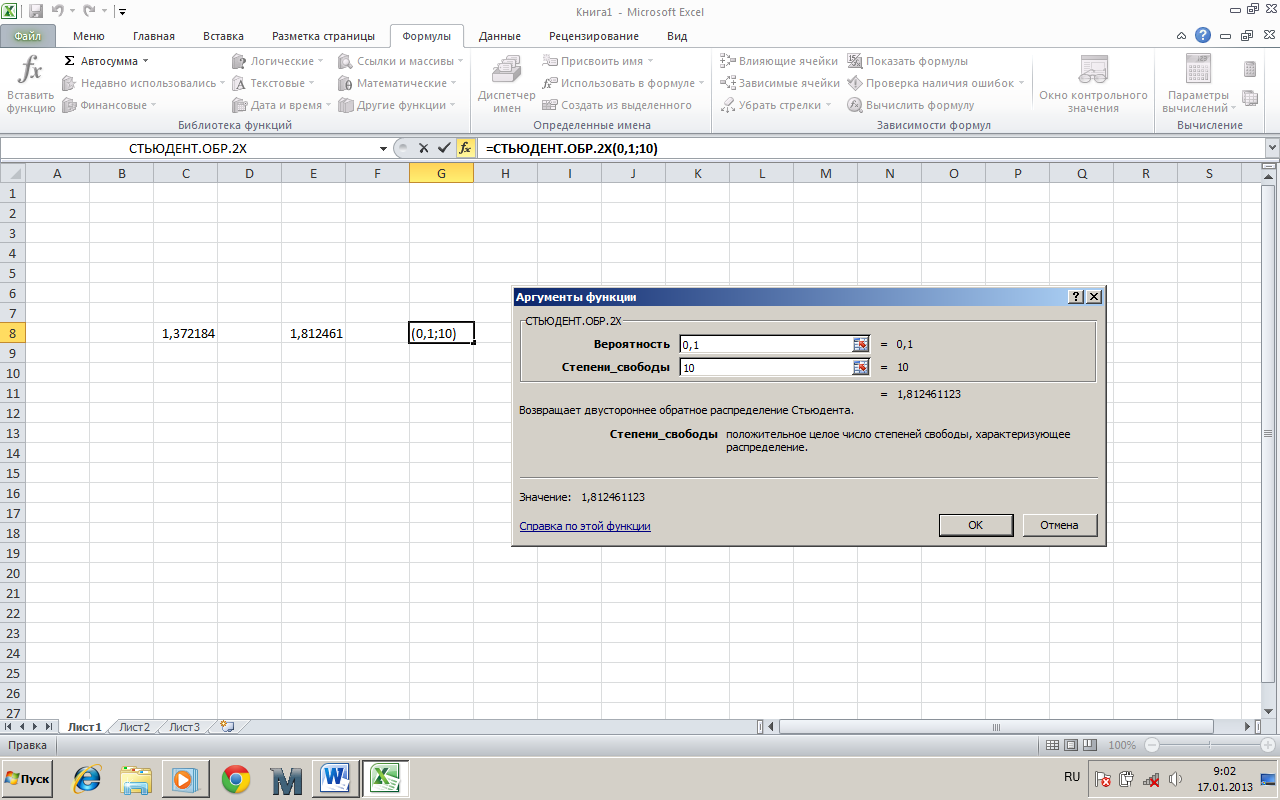Click Присвоить имя in Defined Names
This screenshot has width=1280, height=800.
tap(598, 61)
